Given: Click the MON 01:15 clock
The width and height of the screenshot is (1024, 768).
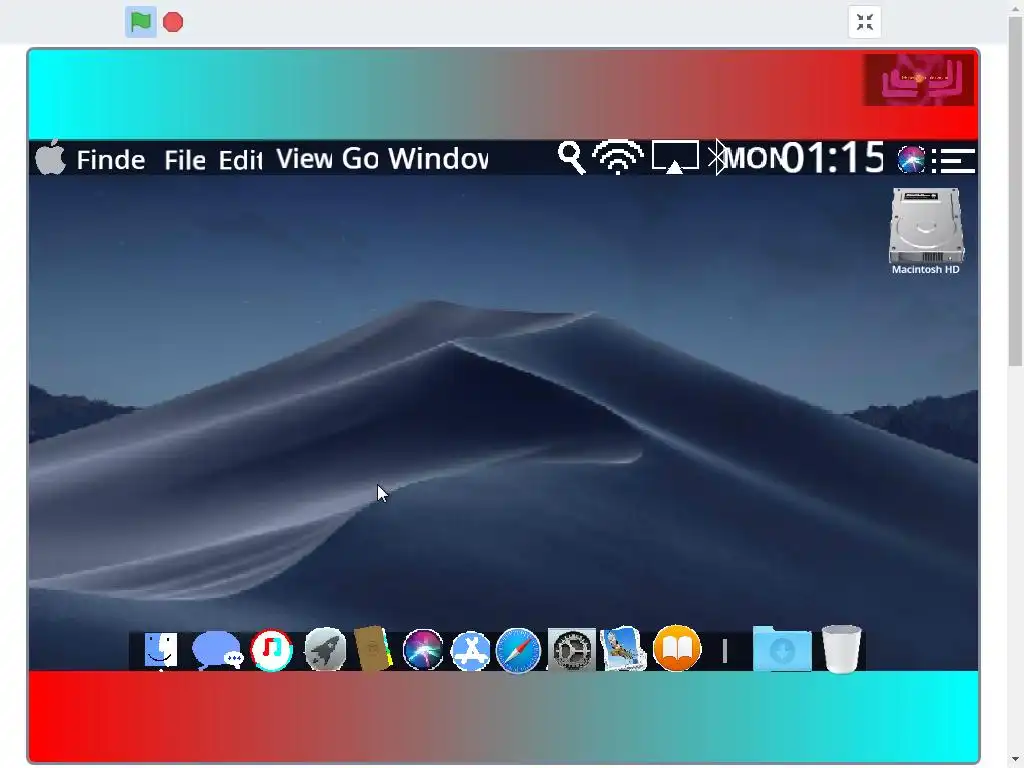Looking at the screenshot, I should pos(805,158).
